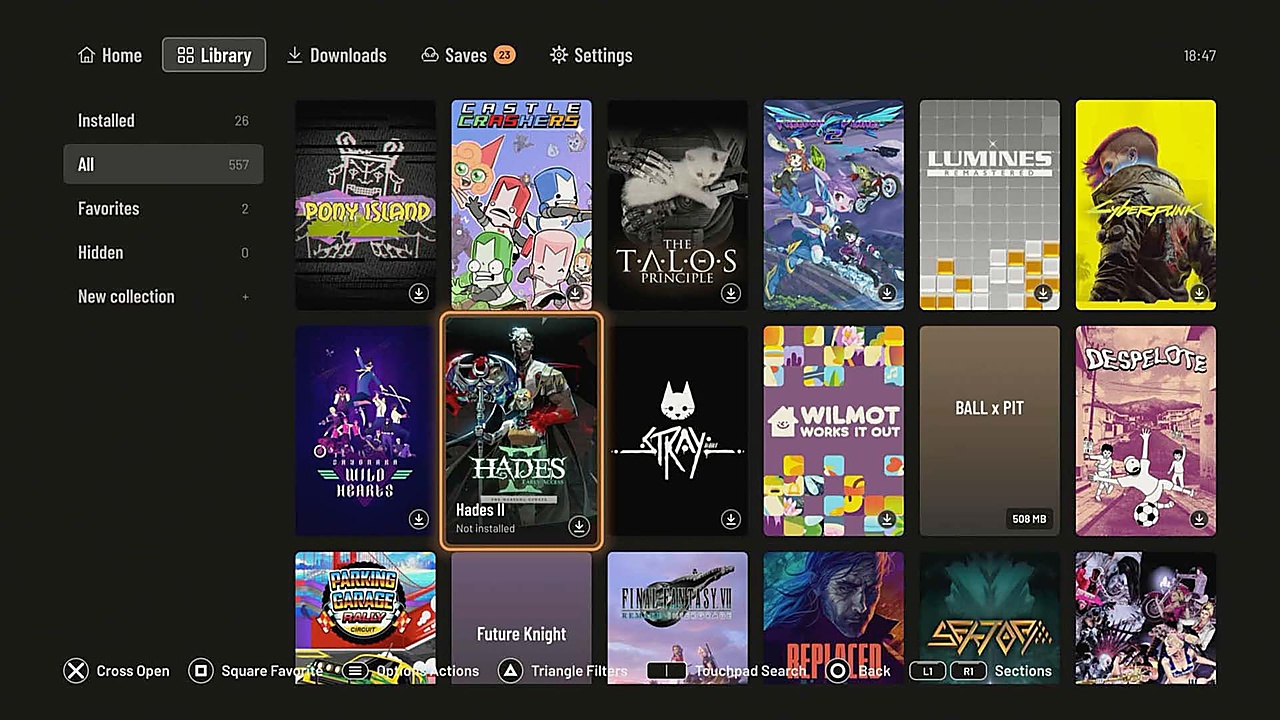The width and height of the screenshot is (1280, 720).
Task: Click the Cross Open button hint
Action: 117,671
